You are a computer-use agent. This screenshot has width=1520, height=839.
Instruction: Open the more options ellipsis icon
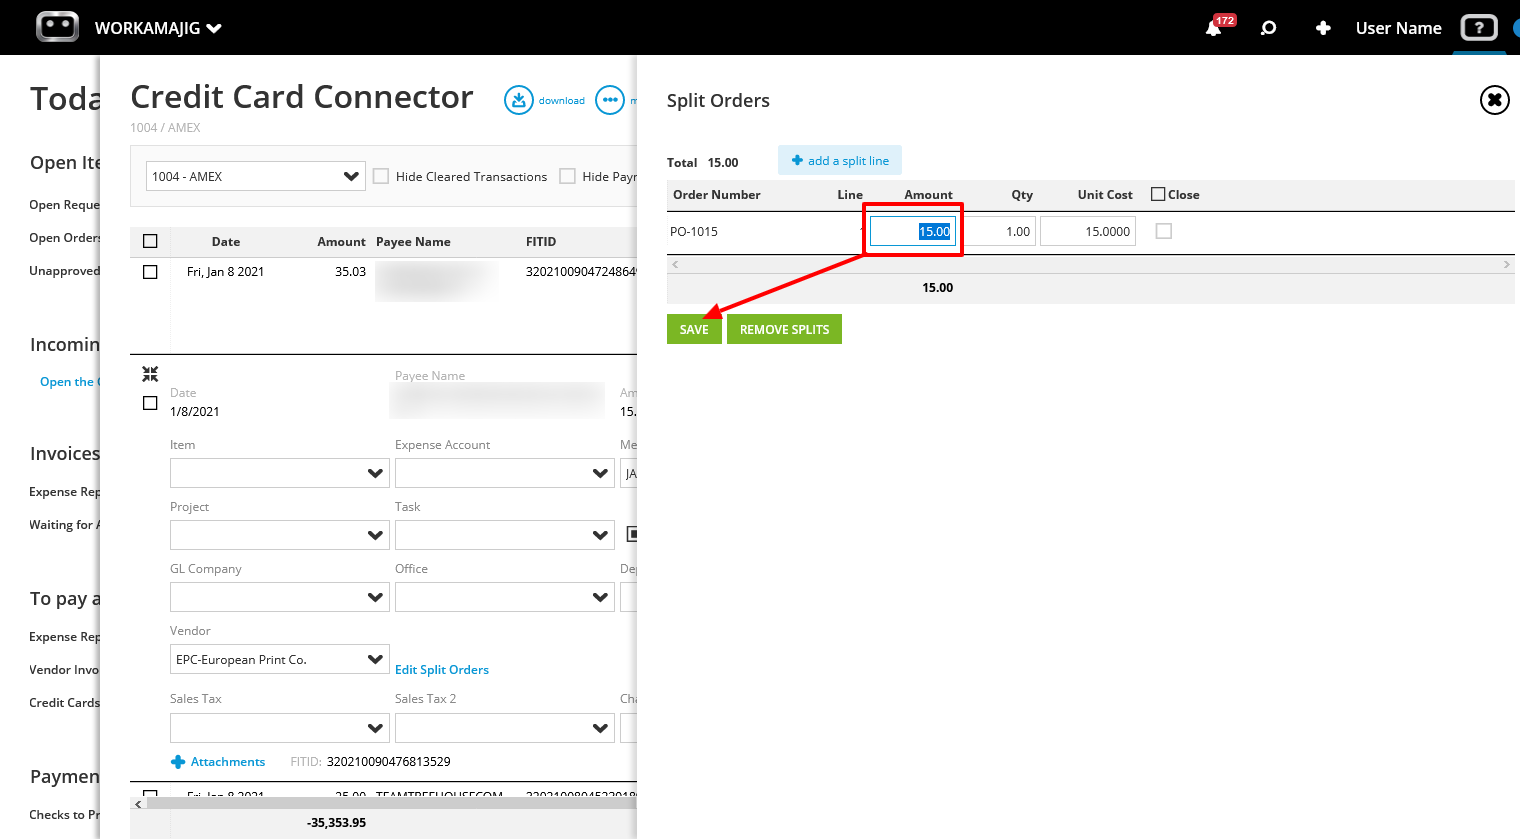click(x=609, y=100)
